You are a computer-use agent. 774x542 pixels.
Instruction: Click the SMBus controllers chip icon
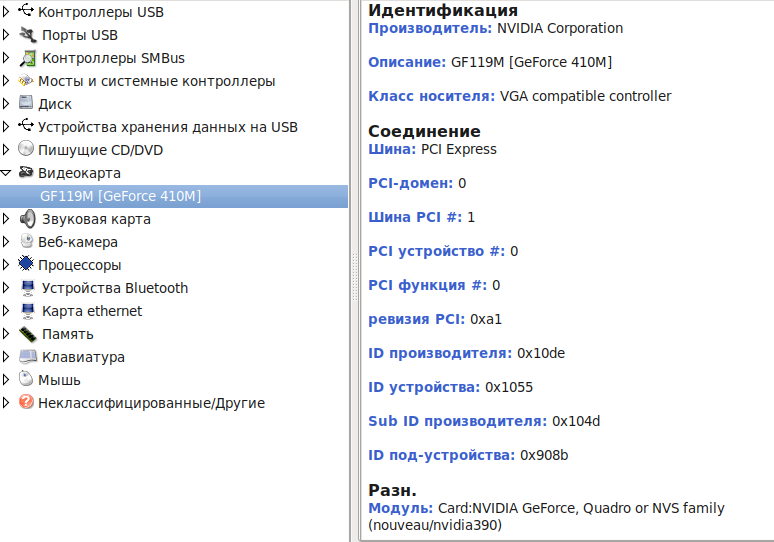(x=28, y=58)
